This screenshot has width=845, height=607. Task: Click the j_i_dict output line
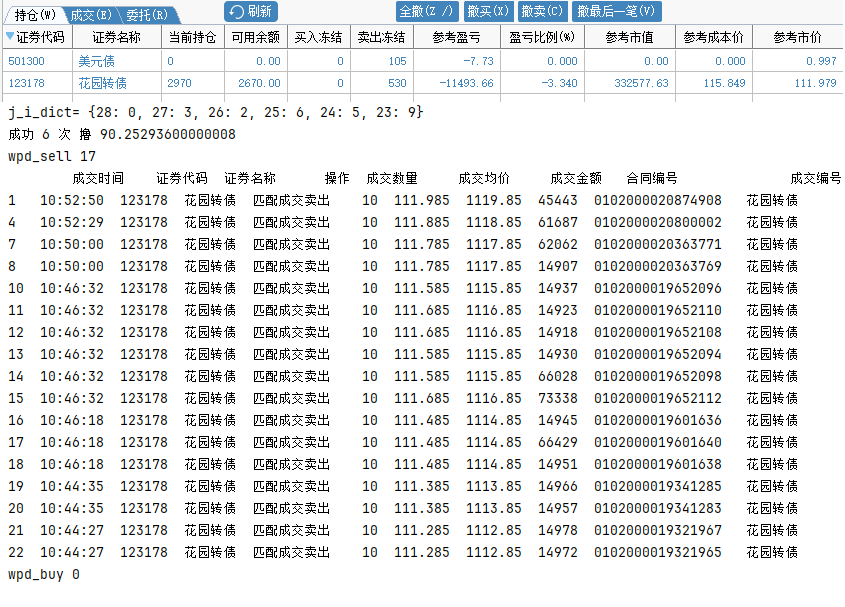(x=216, y=113)
